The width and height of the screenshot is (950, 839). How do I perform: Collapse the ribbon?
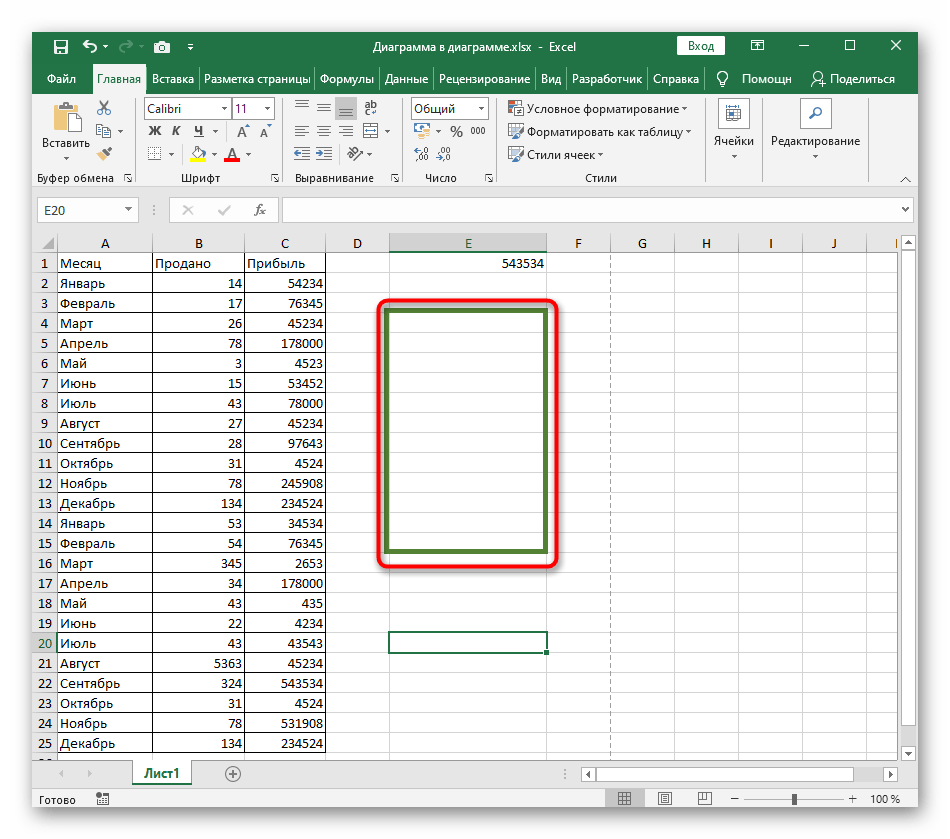tap(905, 179)
